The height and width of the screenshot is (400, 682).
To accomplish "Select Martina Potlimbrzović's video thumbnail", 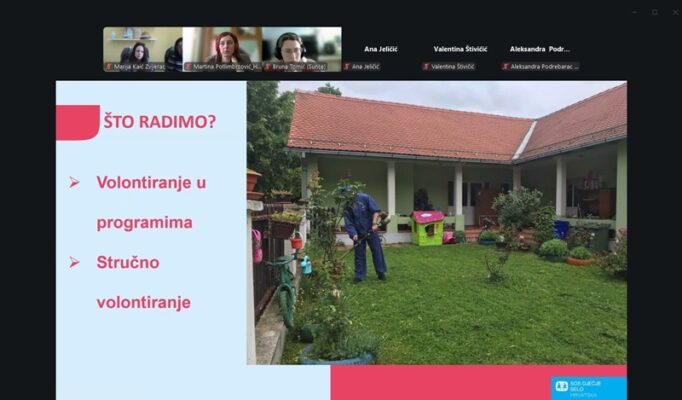I will click(x=222, y=46).
